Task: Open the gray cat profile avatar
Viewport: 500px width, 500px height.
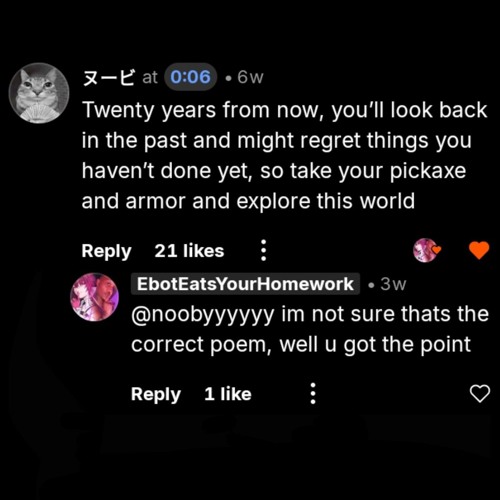Action: click(39, 93)
